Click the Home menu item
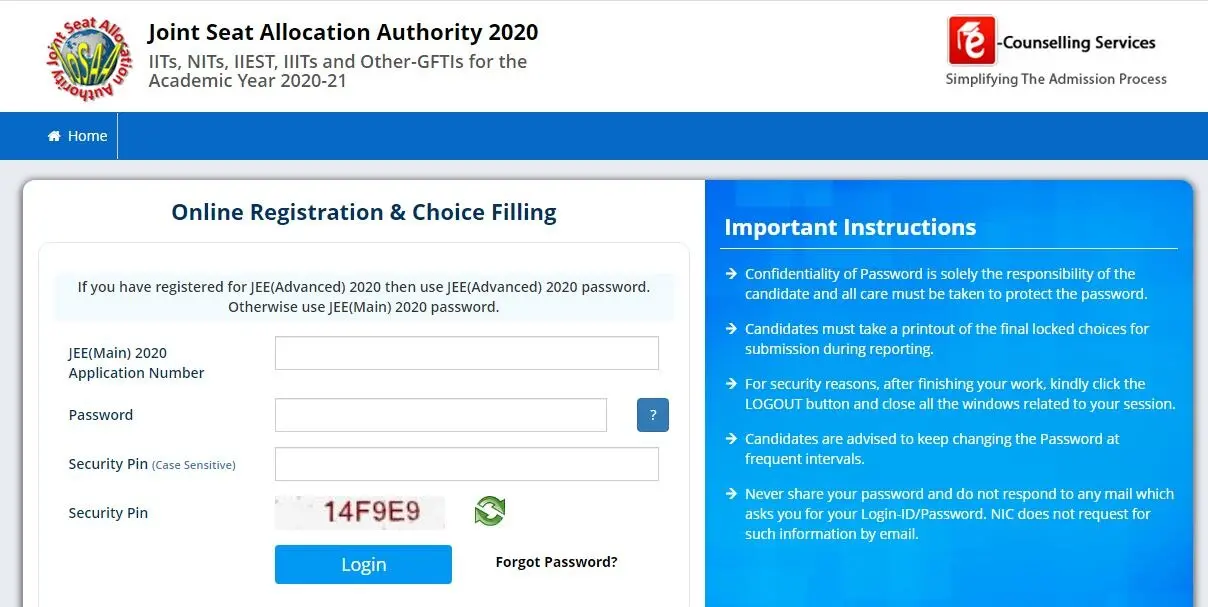 pos(78,136)
